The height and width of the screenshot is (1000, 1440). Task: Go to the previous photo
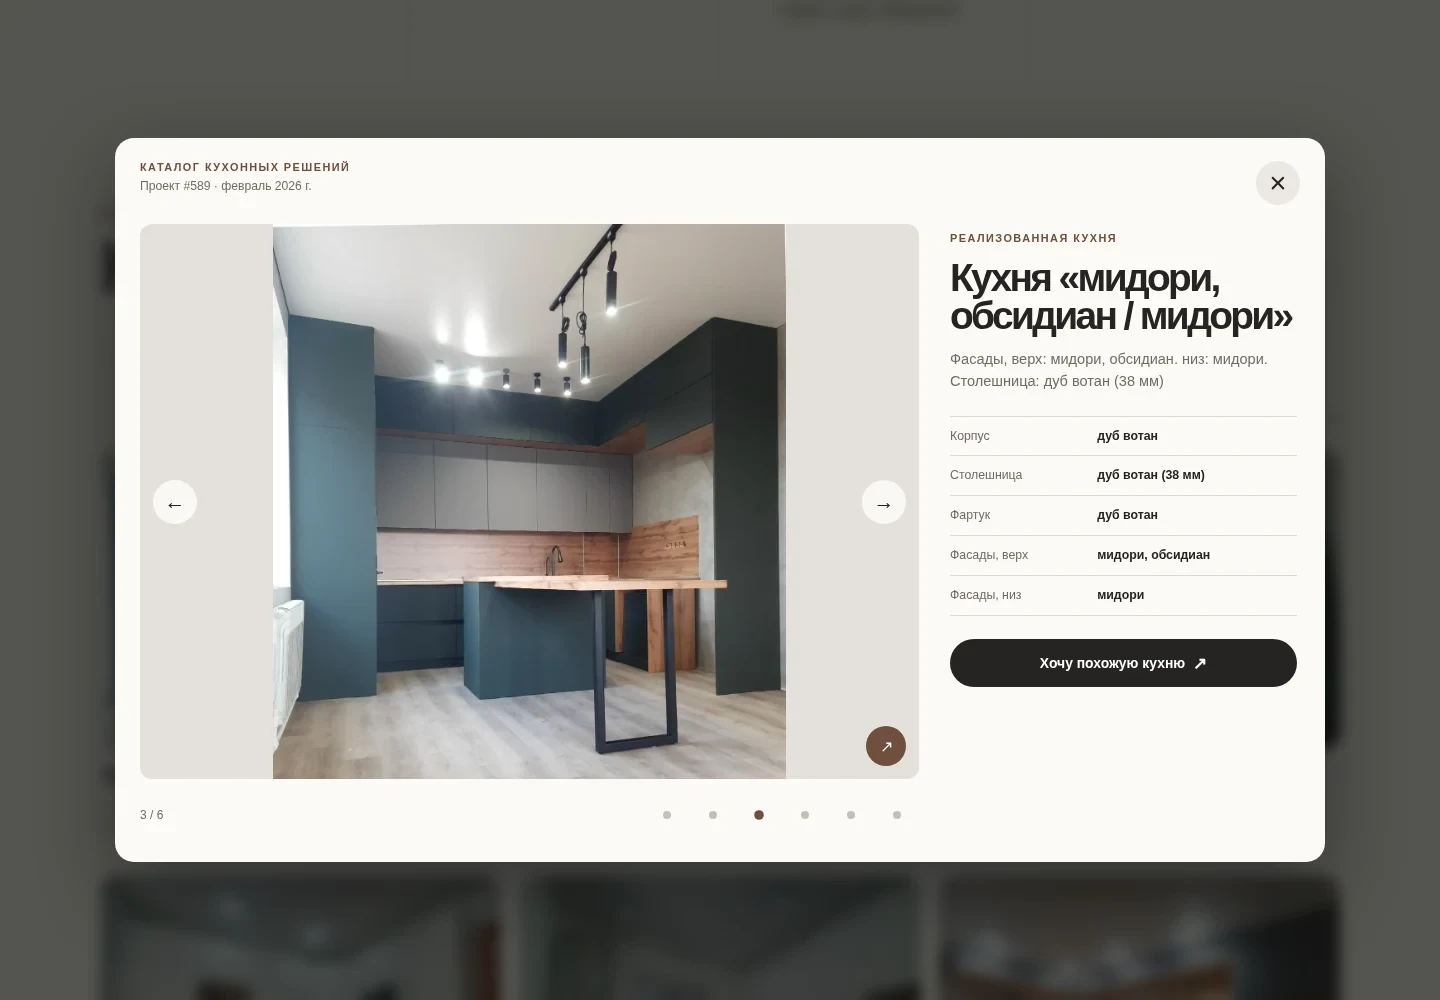[175, 502]
